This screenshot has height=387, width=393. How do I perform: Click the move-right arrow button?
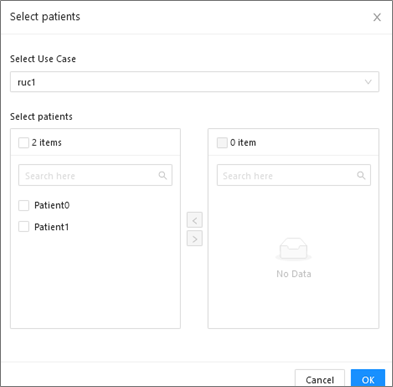pos(195,239)
